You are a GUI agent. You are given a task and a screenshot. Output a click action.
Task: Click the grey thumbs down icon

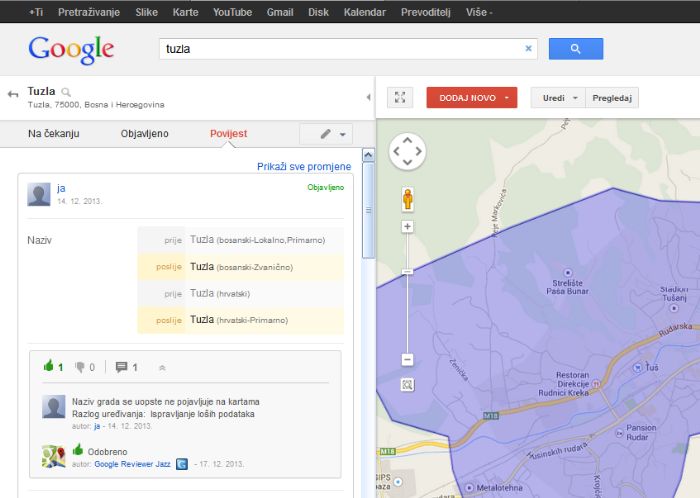80,367
